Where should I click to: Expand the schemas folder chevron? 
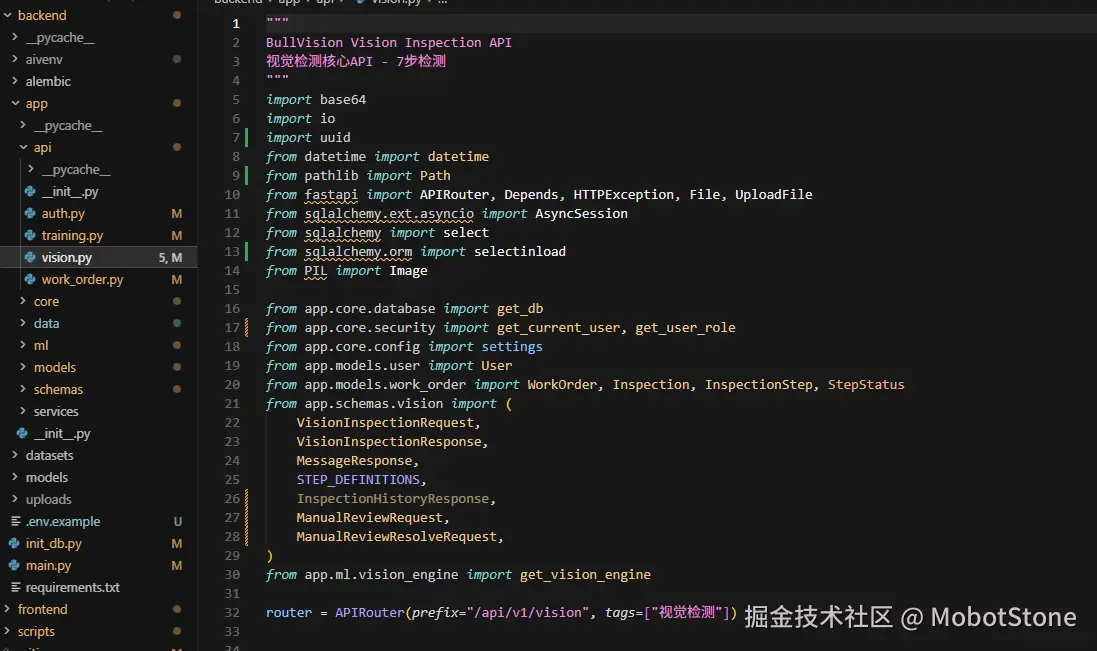(x=23, y=389)
